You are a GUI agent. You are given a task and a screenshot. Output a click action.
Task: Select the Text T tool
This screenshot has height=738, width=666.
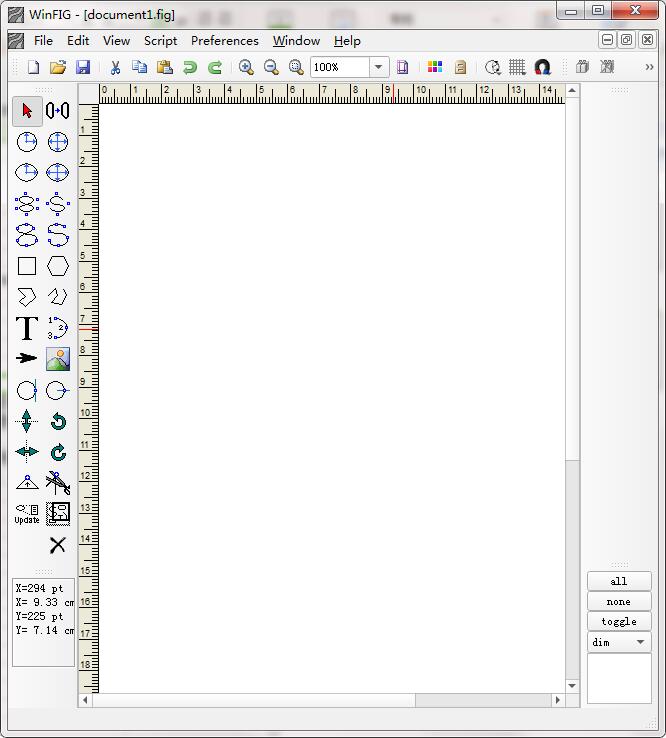(x=27, y=328)
